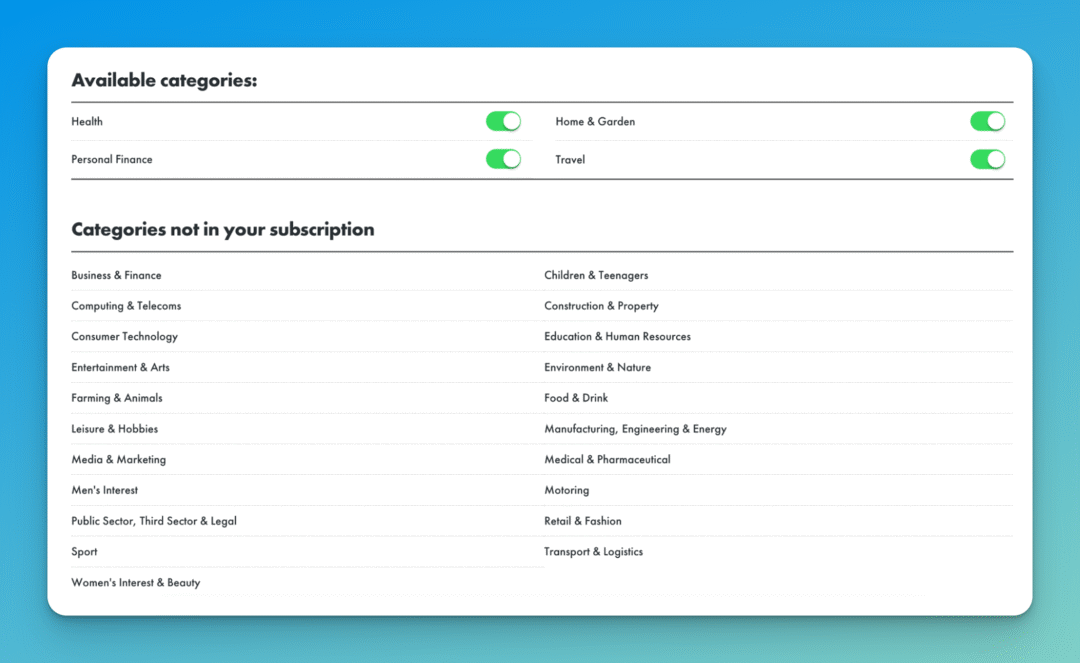Click the Medical & Pharmaceutical category
Viewport: 1080px width, 663px height.
[x=608, y=459]
